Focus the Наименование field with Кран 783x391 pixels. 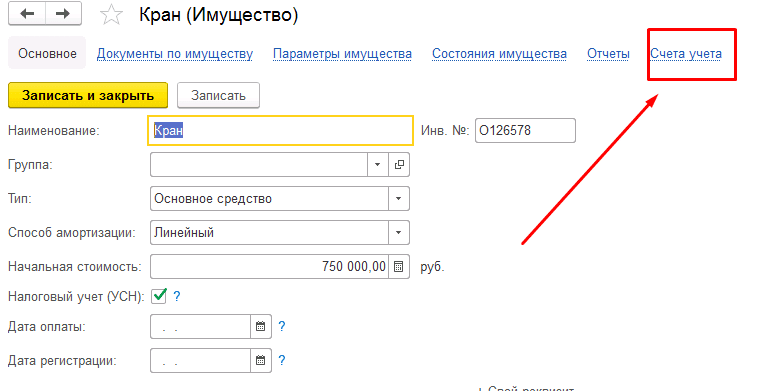(281, 130)
